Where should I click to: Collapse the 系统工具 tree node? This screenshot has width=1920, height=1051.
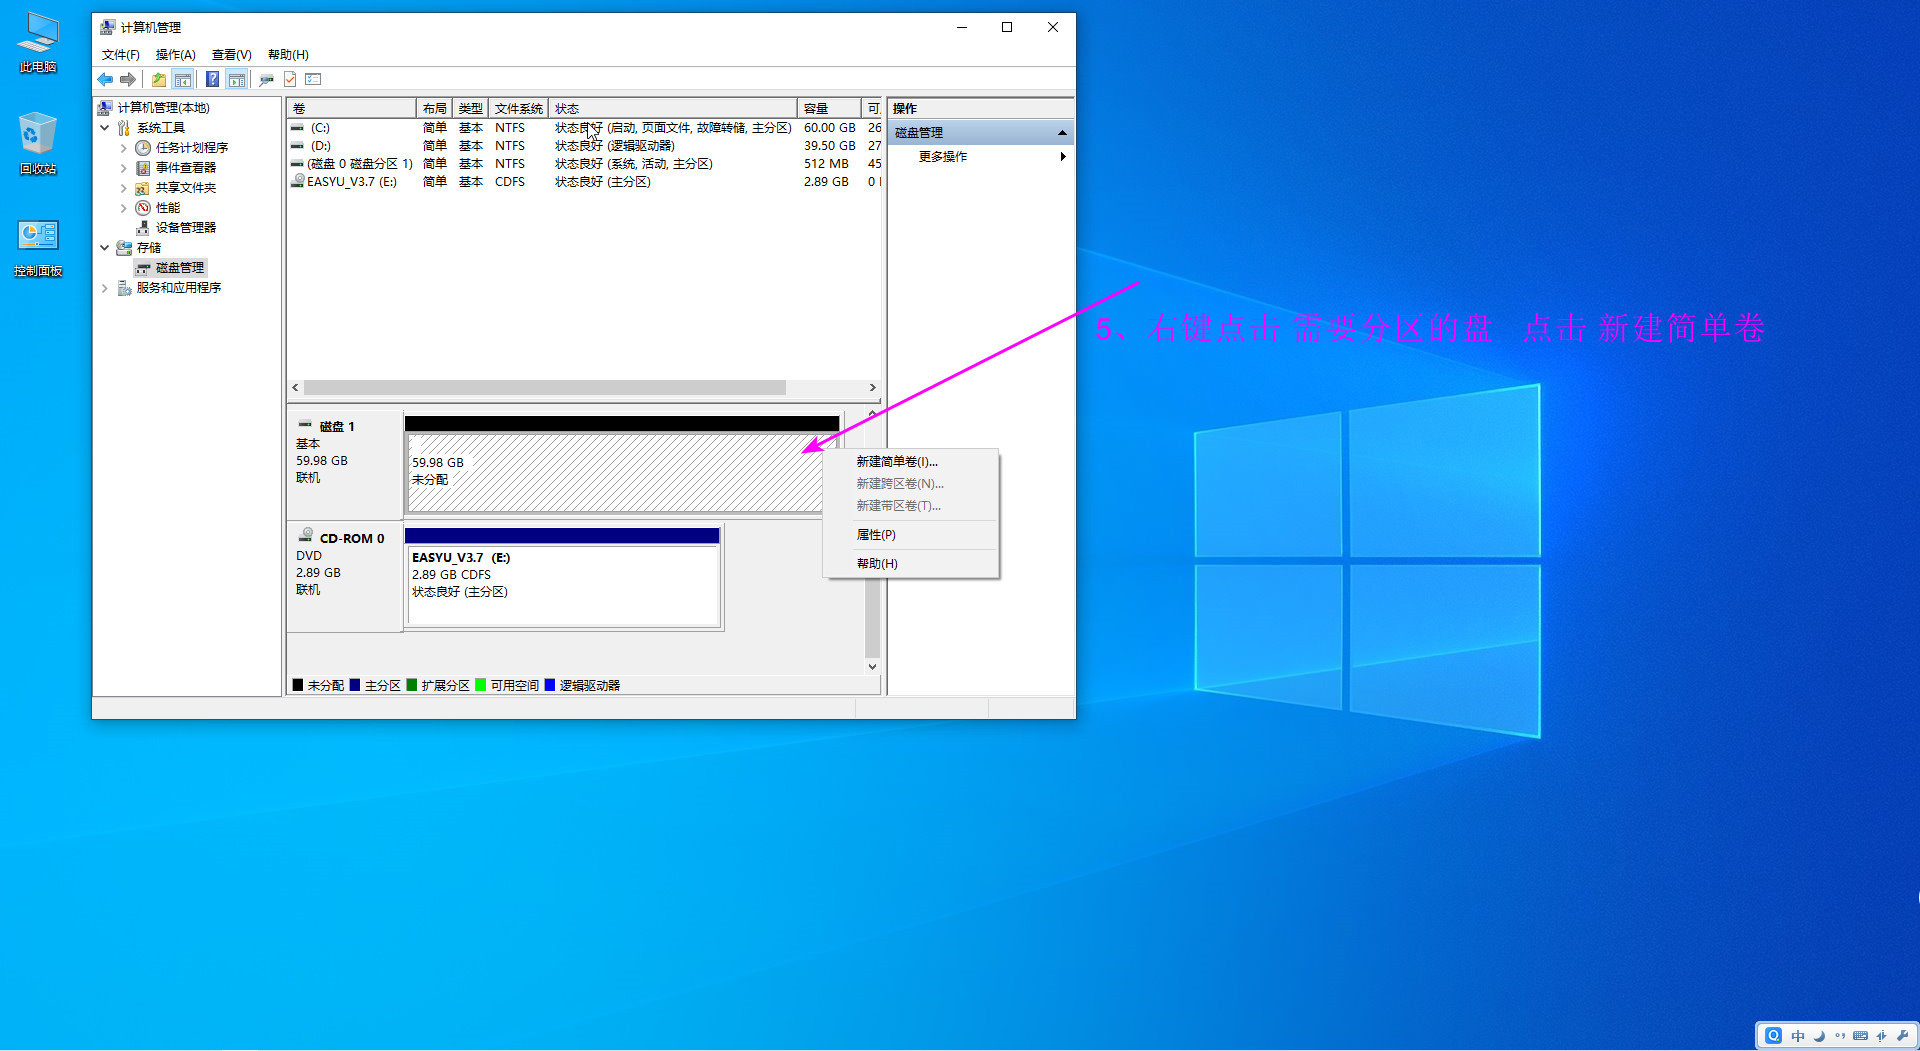(105, 128)
